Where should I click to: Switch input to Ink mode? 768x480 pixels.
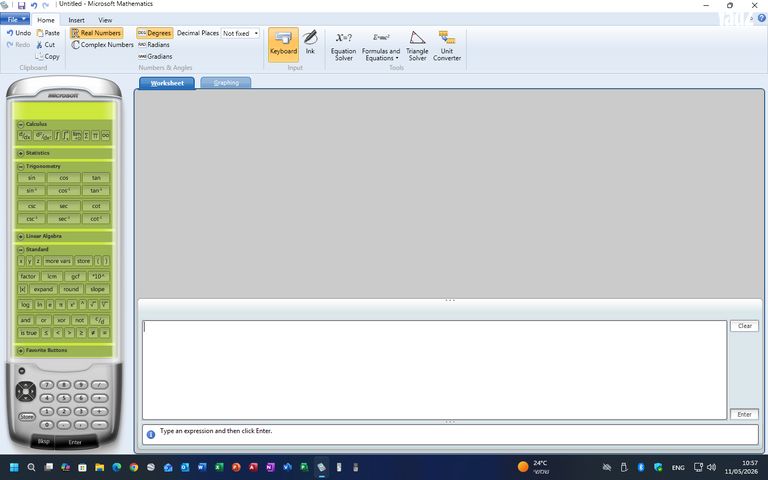310,42
